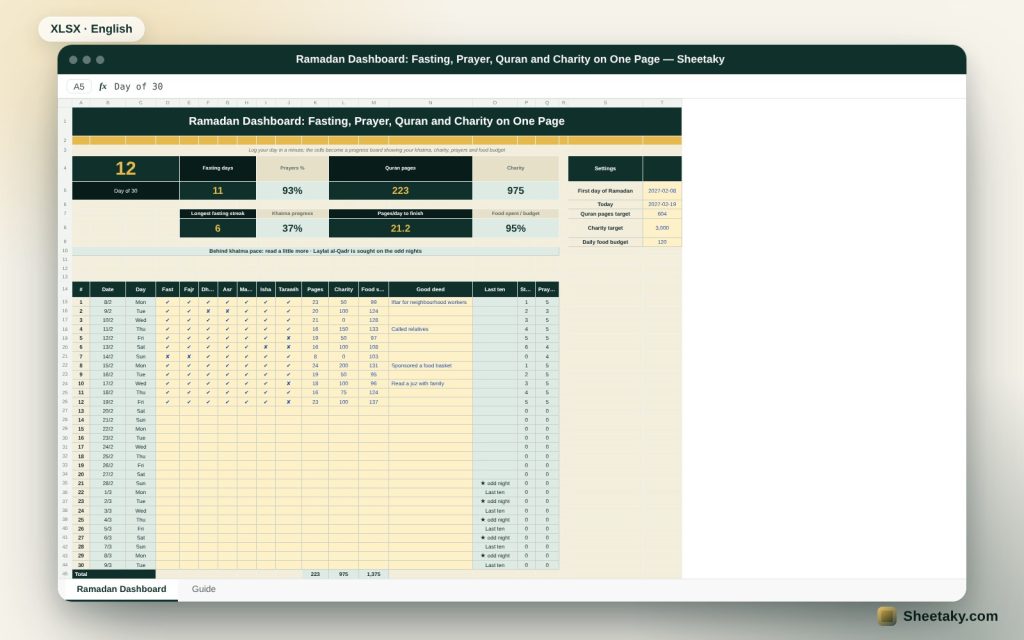Click the 'Fast' column header
Image resolution: width=1024 pixels, height=640 pixels.
click(167, 289)
